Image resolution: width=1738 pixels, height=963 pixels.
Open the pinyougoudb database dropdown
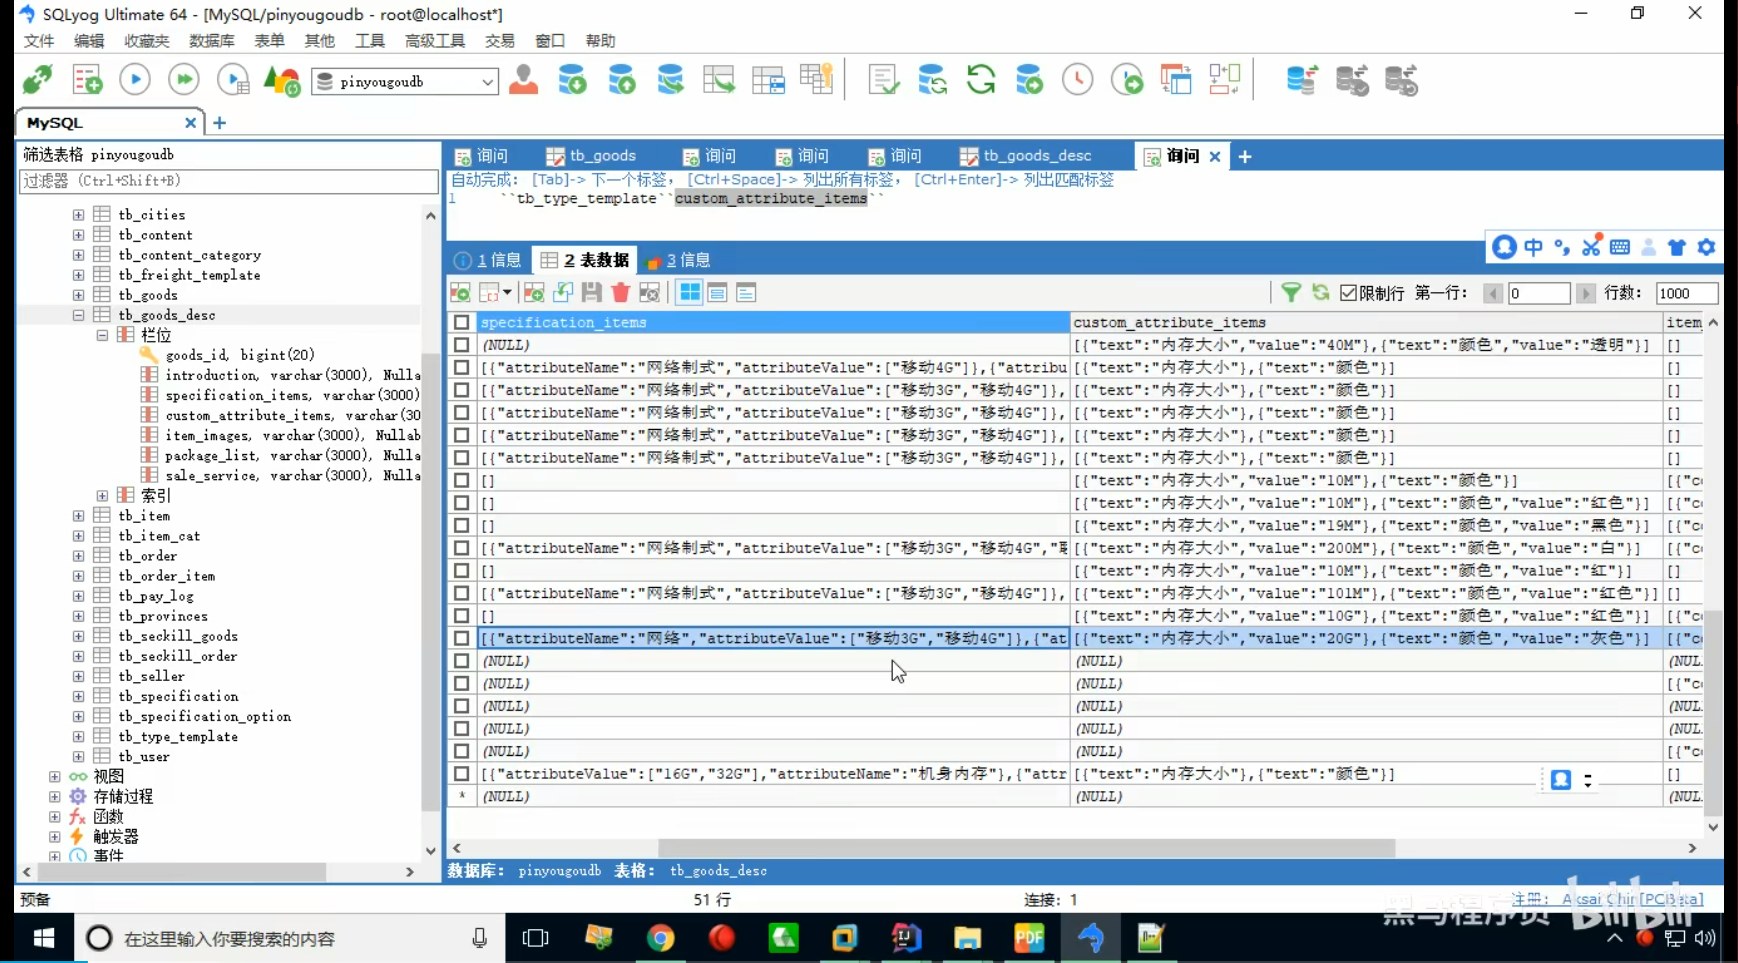(x=487, y=82)
